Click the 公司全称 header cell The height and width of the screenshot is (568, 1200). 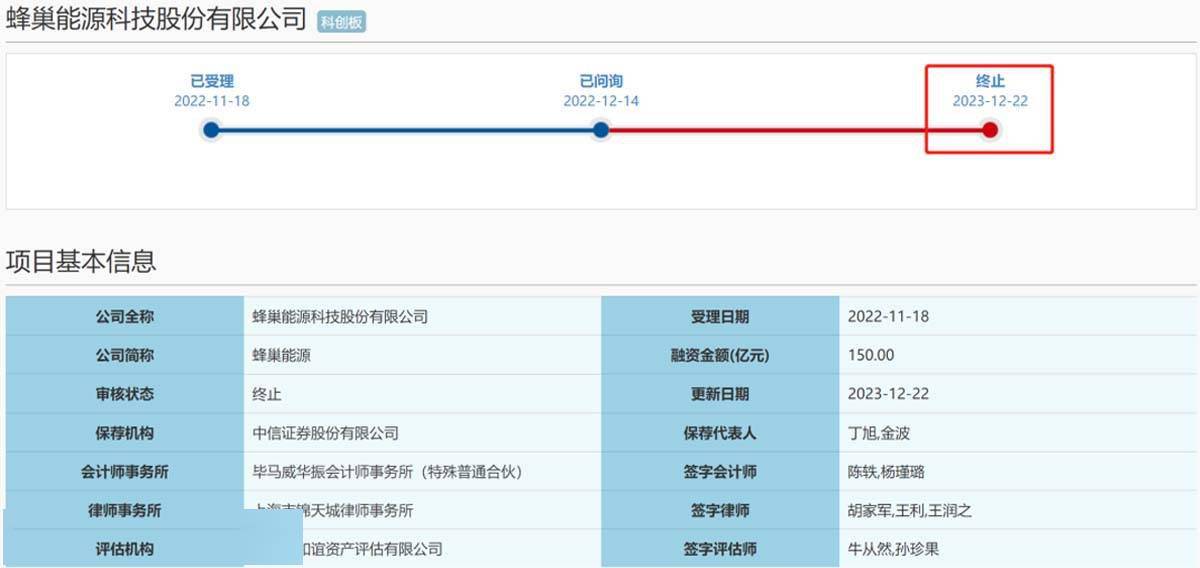pos(125,316)
